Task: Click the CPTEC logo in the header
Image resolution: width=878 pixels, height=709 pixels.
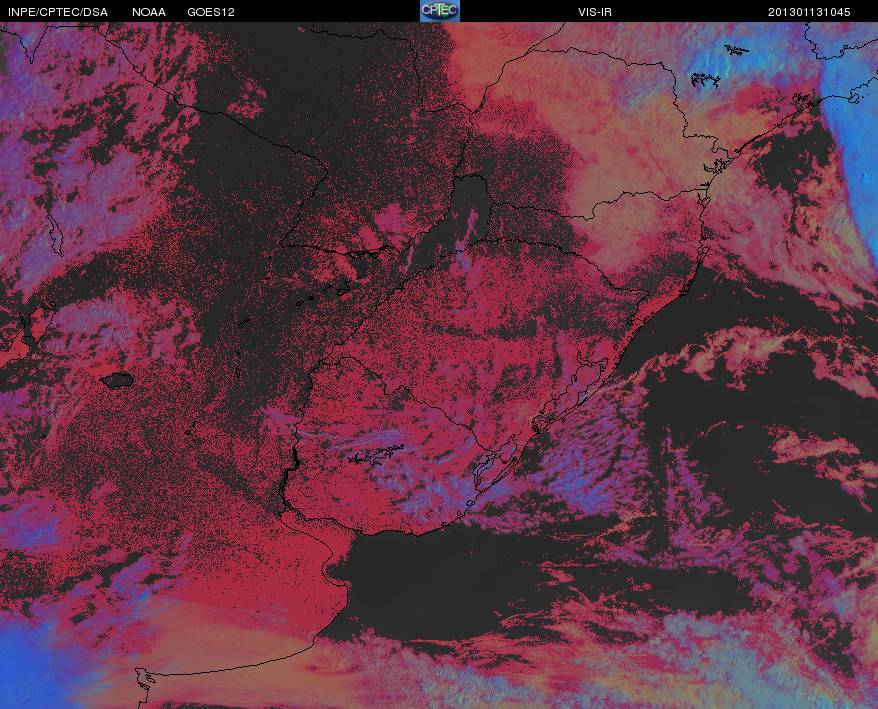Action: click(440, 11)
